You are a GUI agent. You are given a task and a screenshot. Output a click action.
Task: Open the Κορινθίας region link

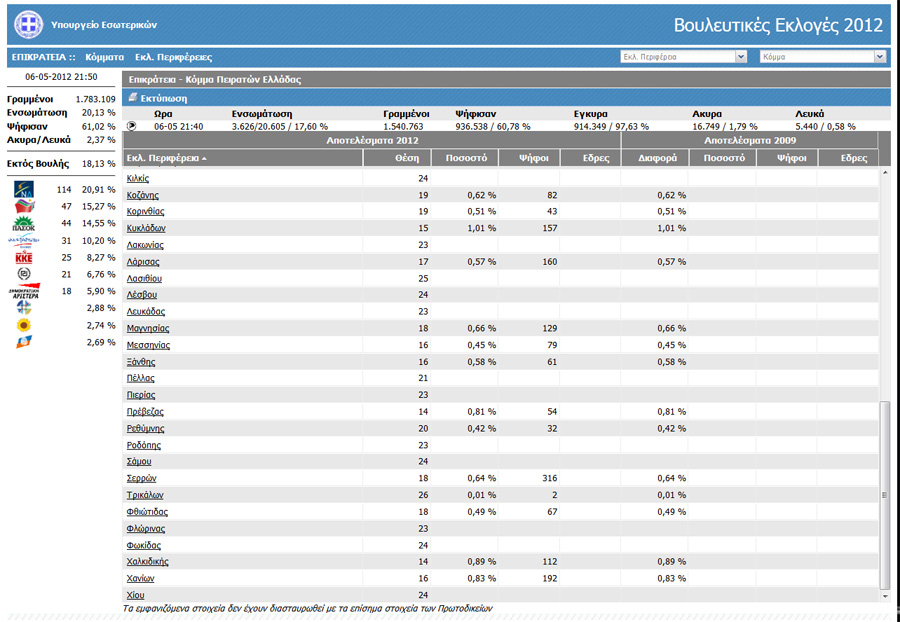145,211
